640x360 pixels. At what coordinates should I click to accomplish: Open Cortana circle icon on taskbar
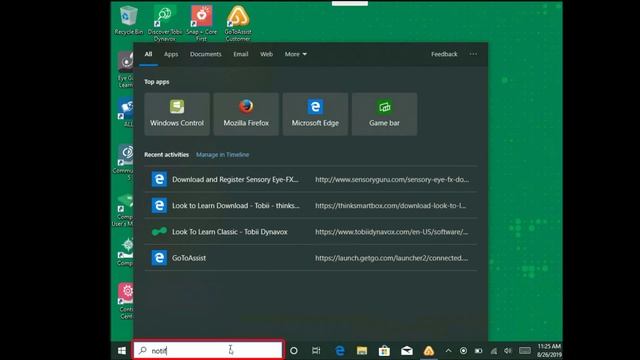click(x=293, y=351)
